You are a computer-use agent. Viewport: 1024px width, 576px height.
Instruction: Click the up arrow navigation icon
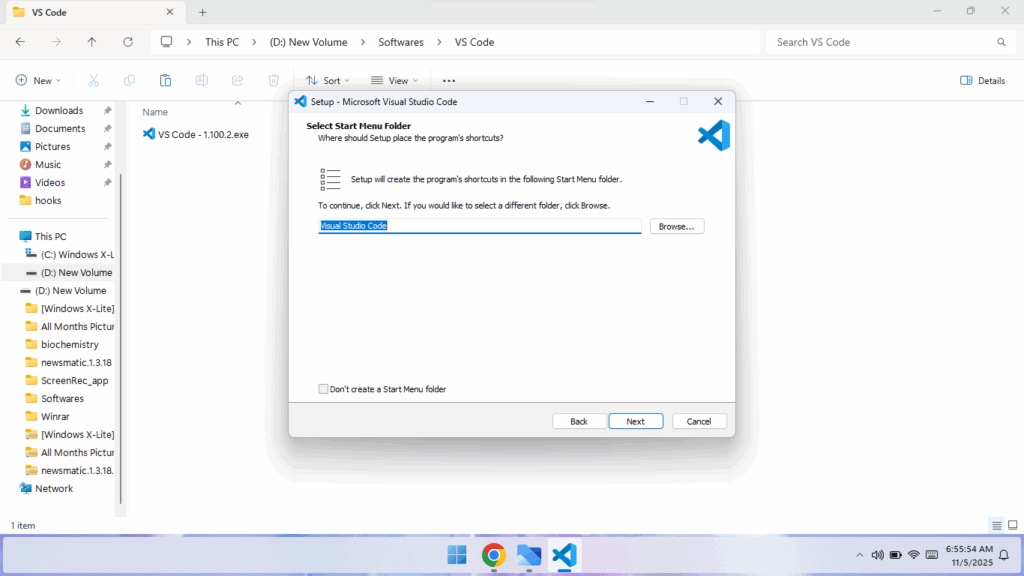92,42
